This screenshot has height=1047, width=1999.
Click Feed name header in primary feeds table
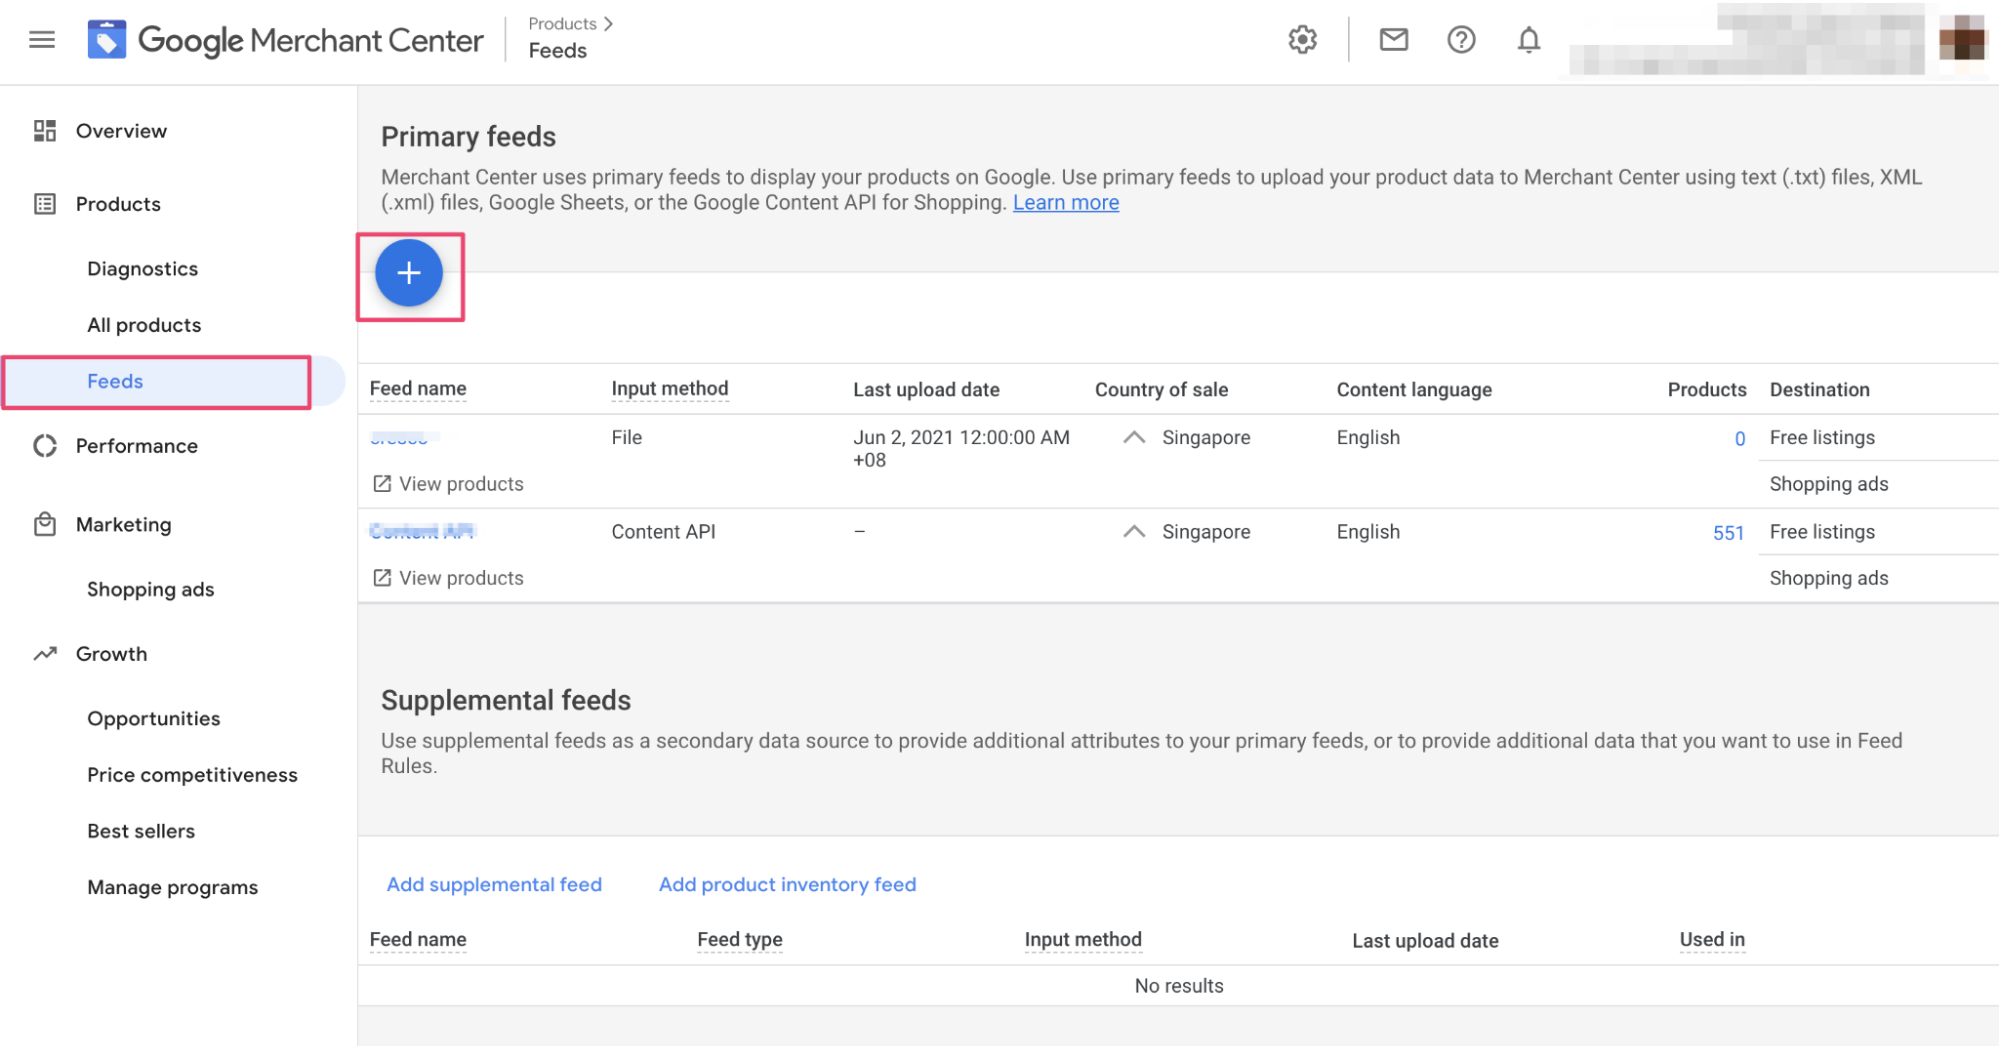pyautogui.click(x=418, y=389)
